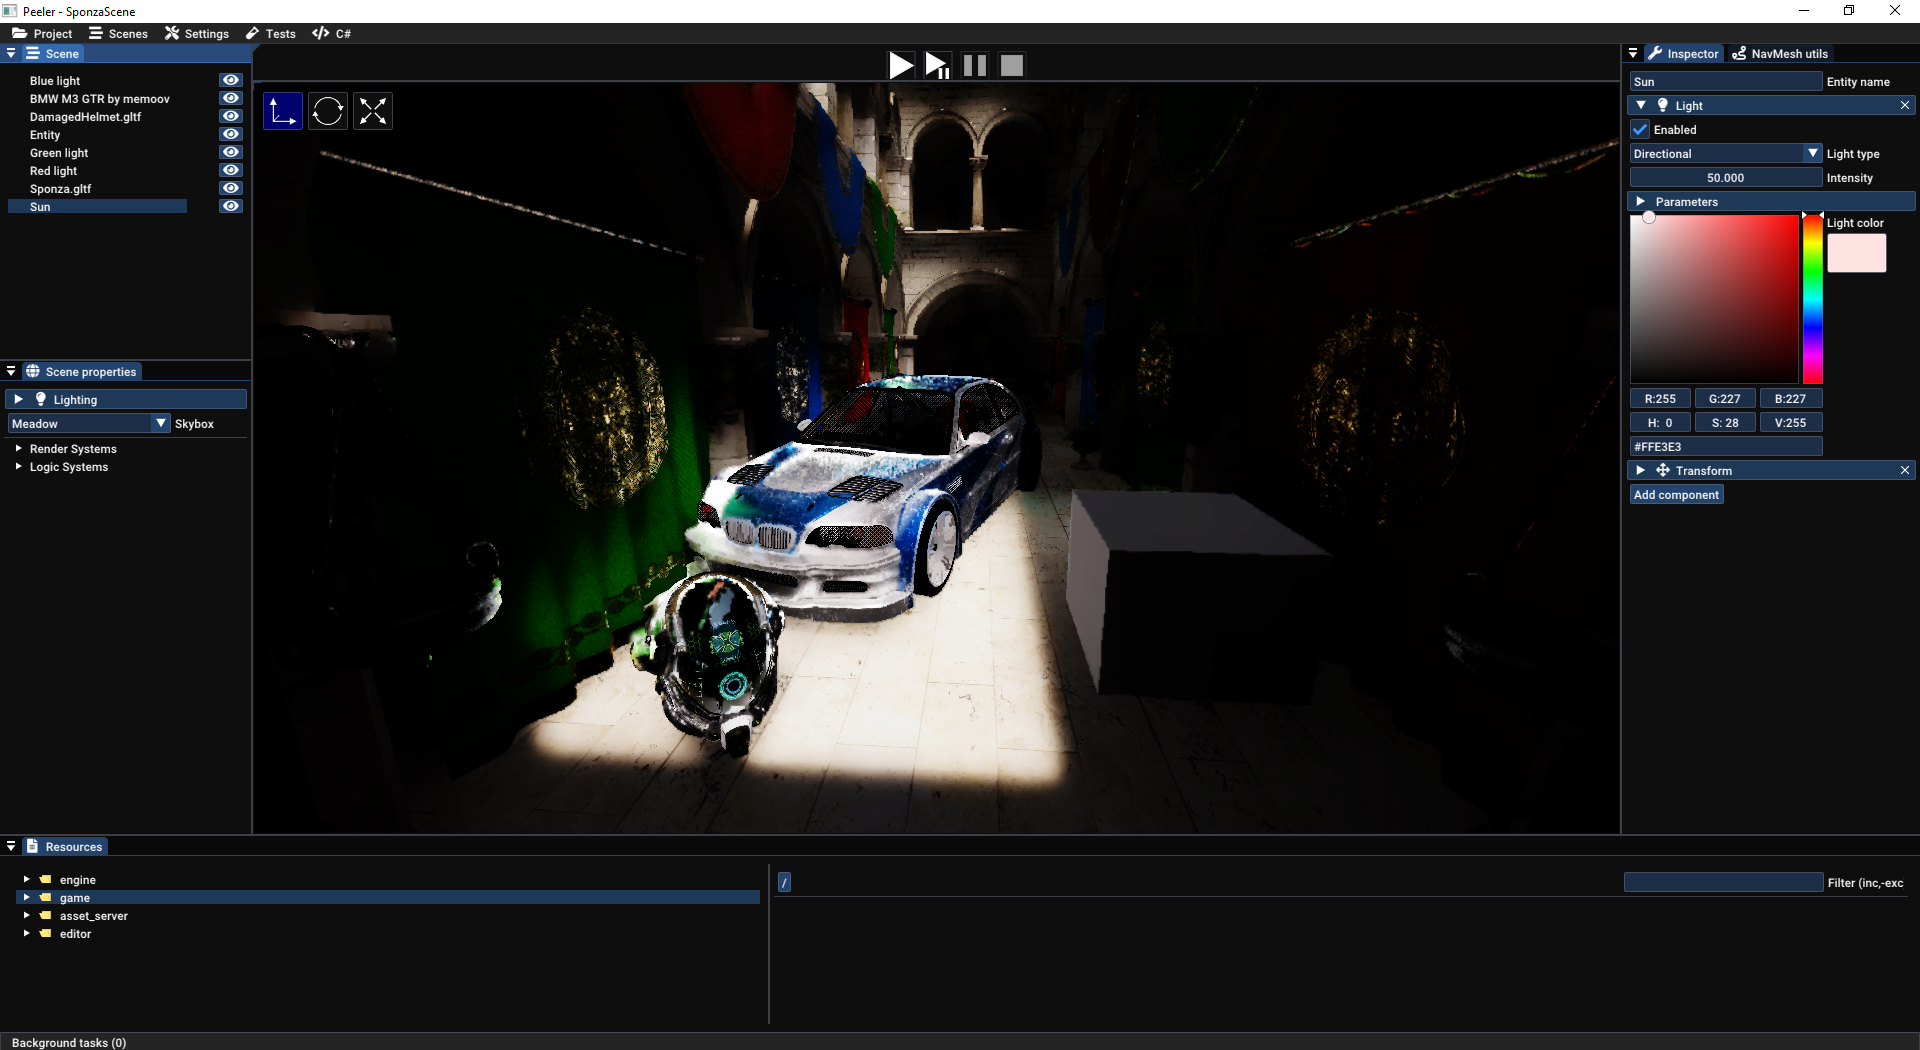Uncheck the Light Enabled checkbox
Viewport: 1920px width, 1050px height.
point(1640,130)
